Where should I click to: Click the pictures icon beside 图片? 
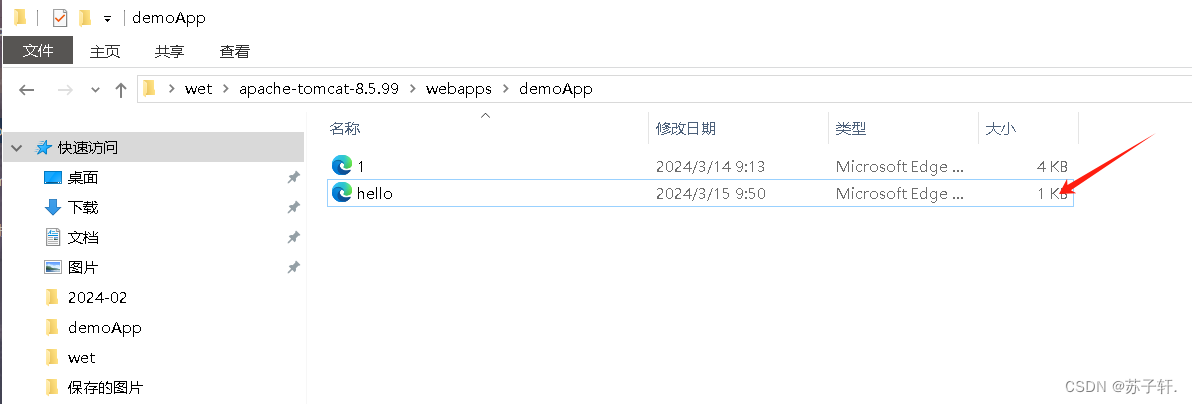coord(52,268)
